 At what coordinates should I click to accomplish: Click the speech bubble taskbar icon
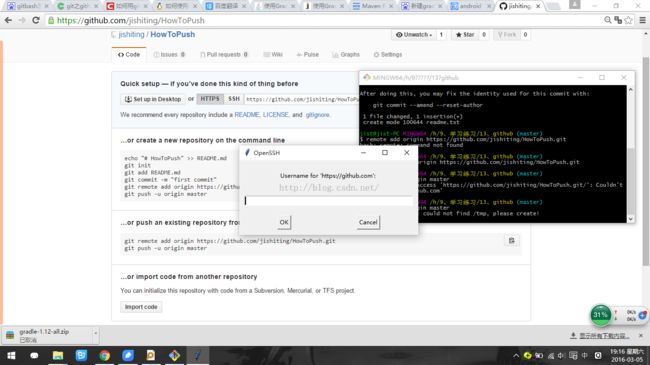pyautogui.click(x=34, y=355)
